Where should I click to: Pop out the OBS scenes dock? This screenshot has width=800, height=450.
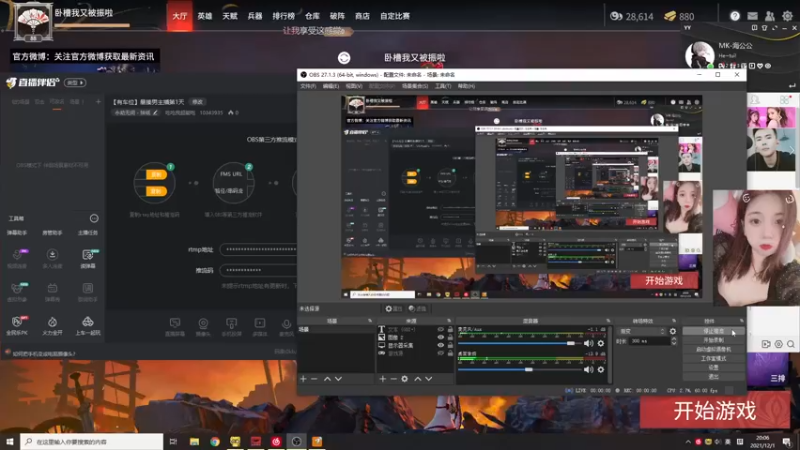(370, 321)
